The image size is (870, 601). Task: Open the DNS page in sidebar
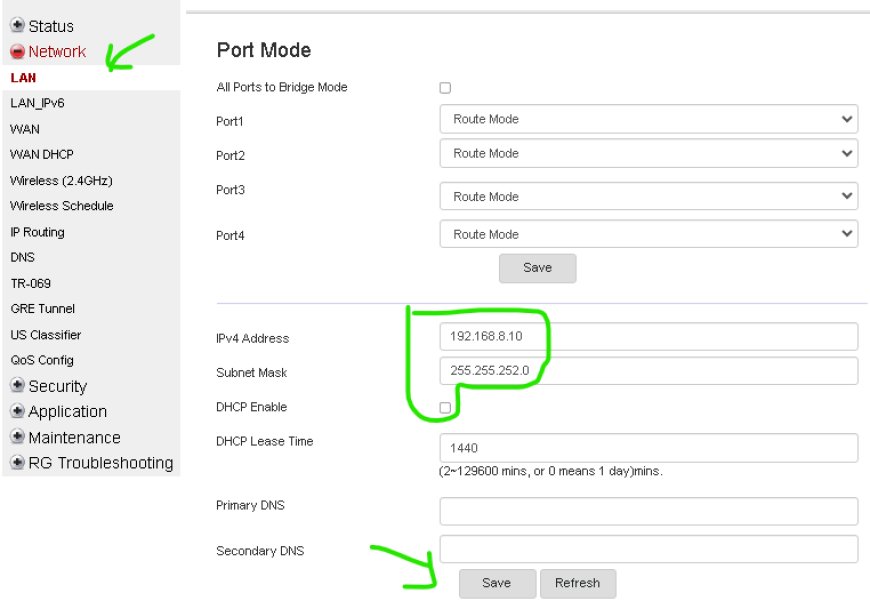pyautogui.click(x=23, y=257)
